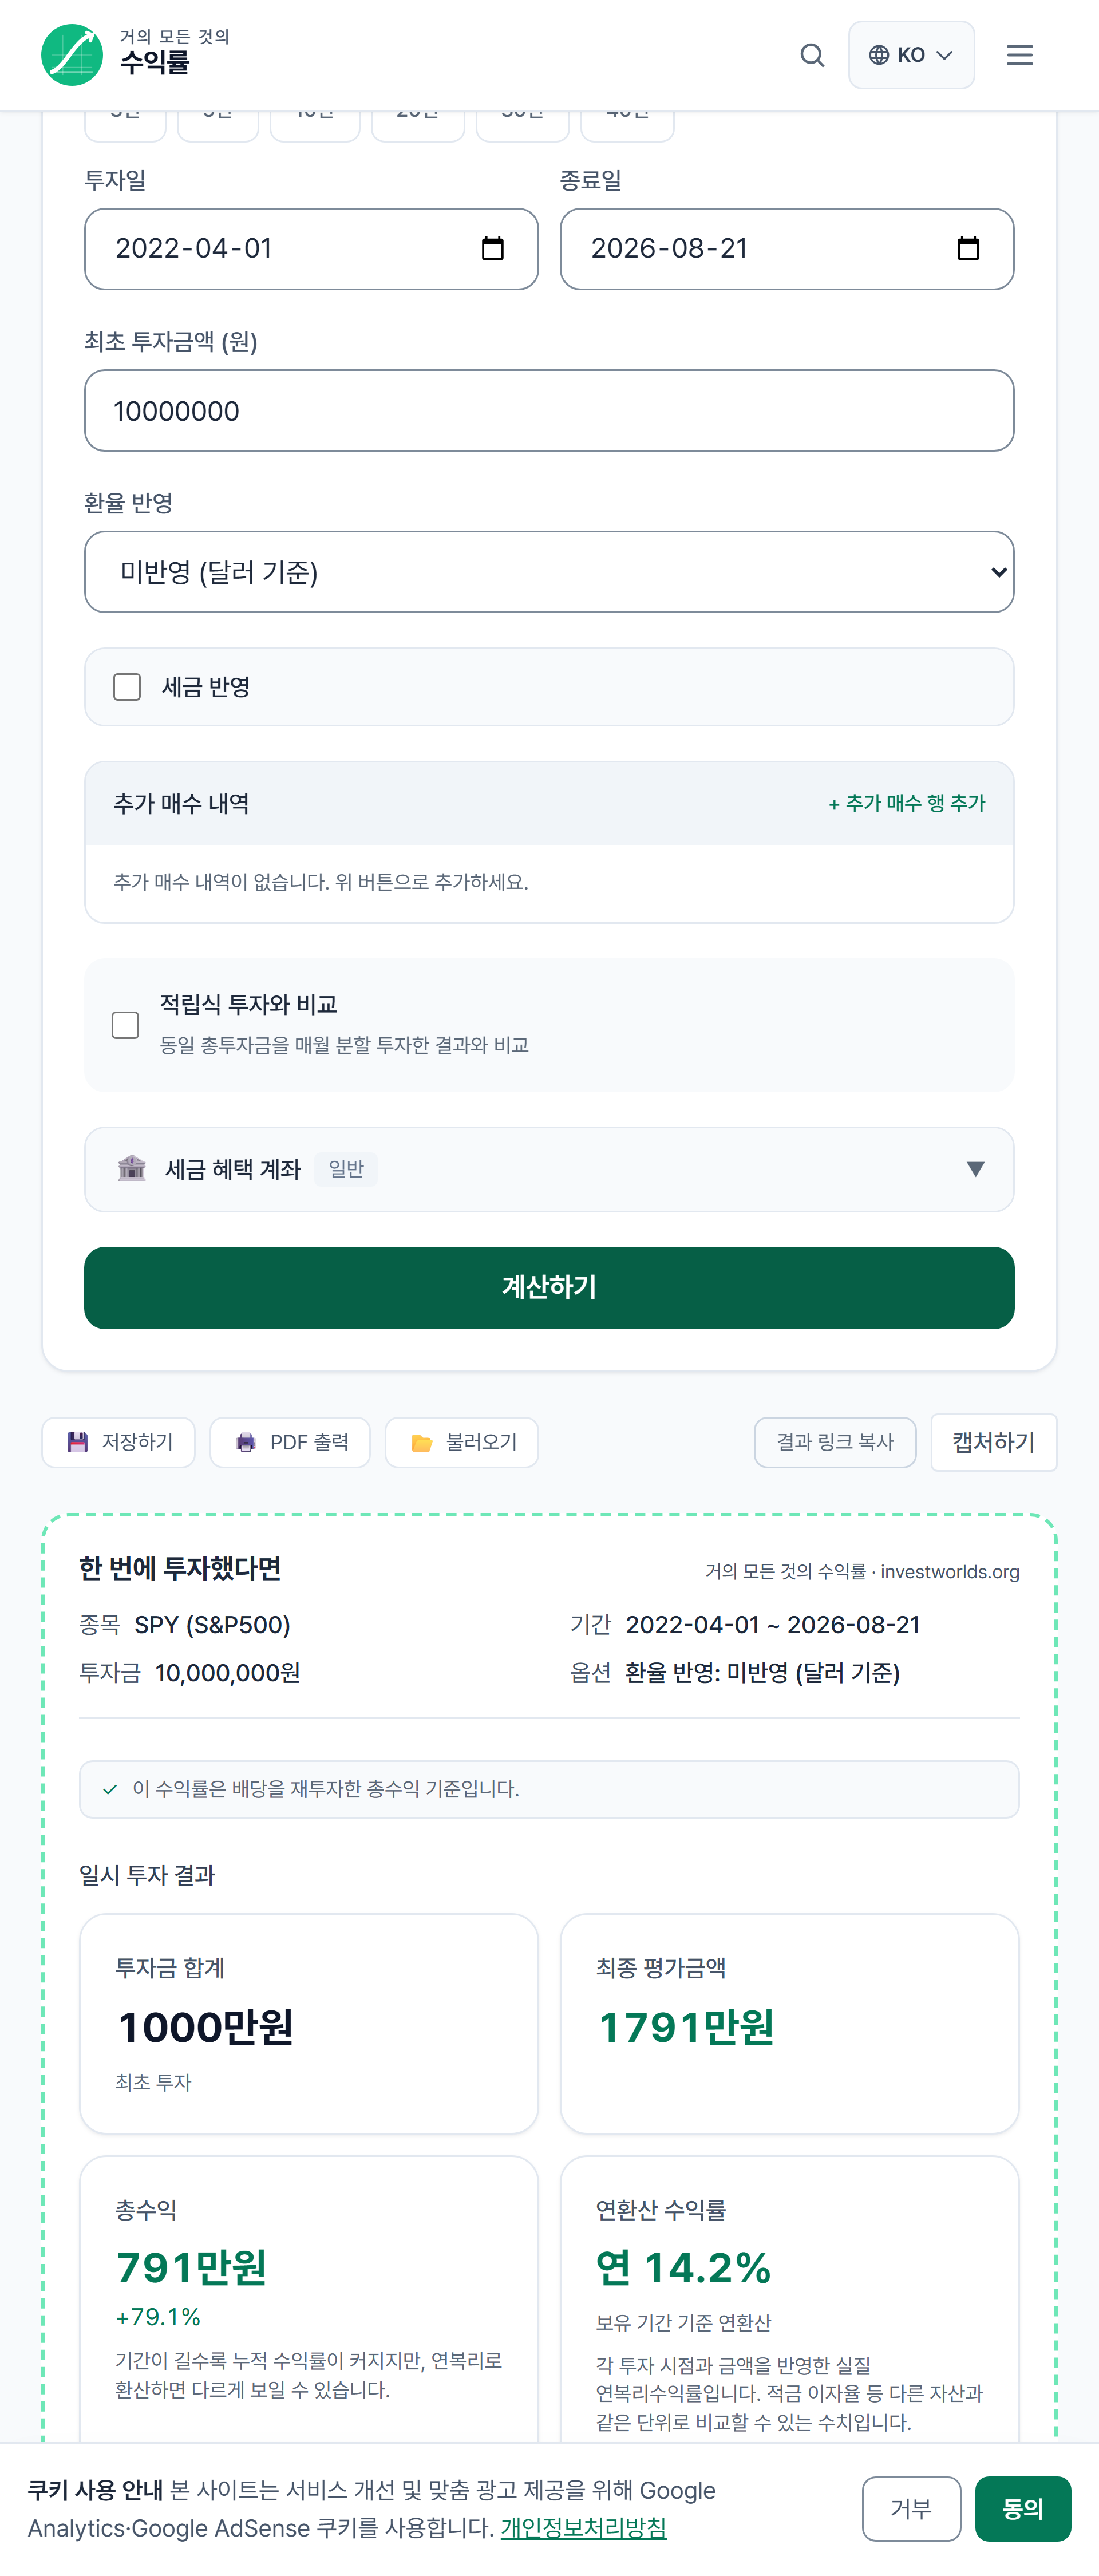This screenshot has height=2576, width=1099.
Task: Click the 불러오기 folder button
Action: [462, 1442]
